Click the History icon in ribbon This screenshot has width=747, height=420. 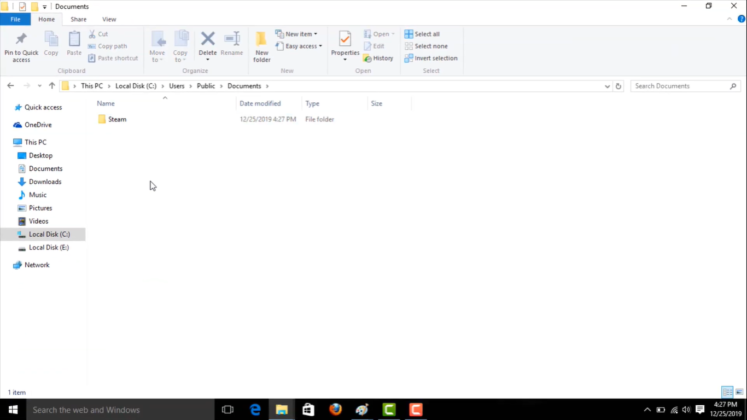click(378, 58)
